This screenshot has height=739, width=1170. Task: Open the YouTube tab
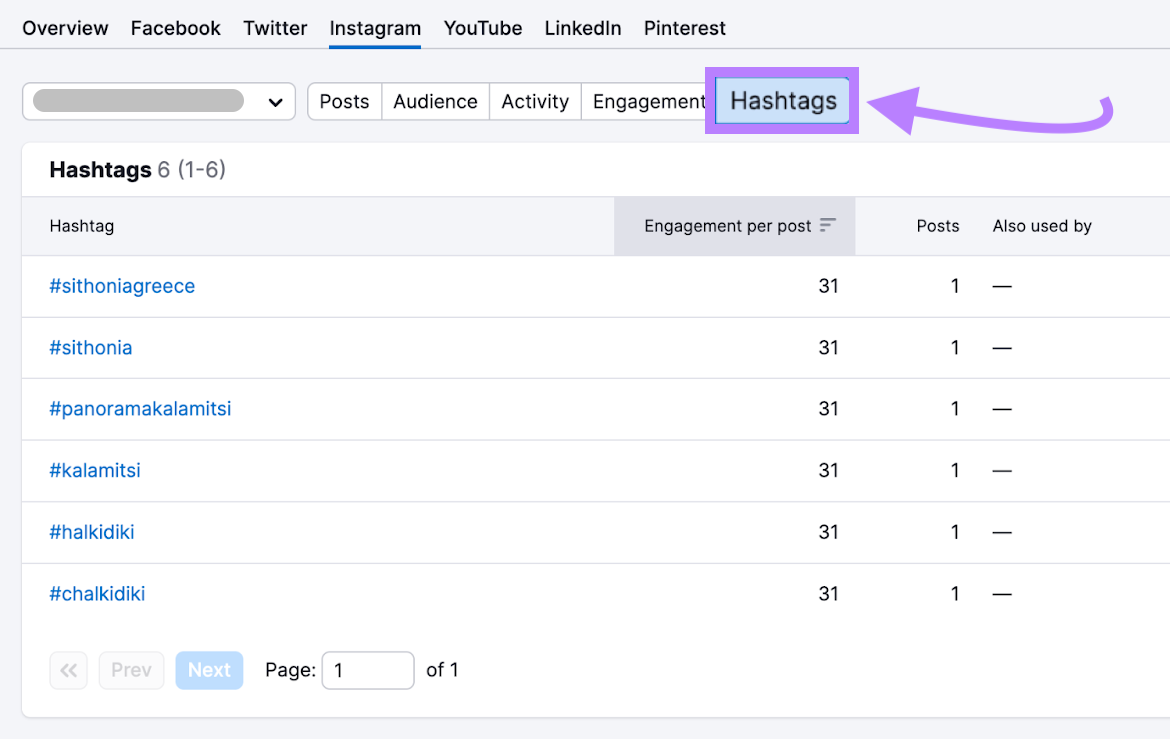(x=482, y=28)
